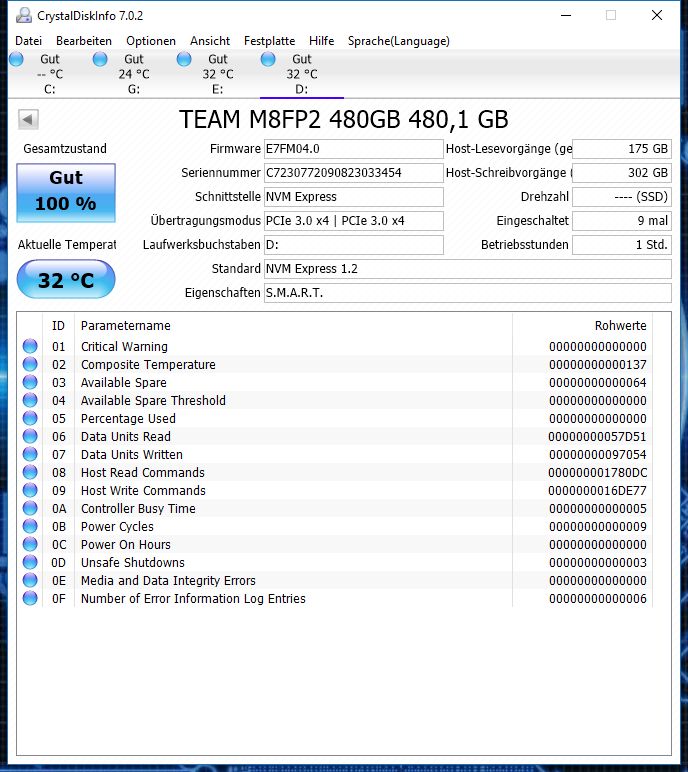Open the Optionen menu
This screenshot has height=772, width=688.
click(x=151, y=41)
